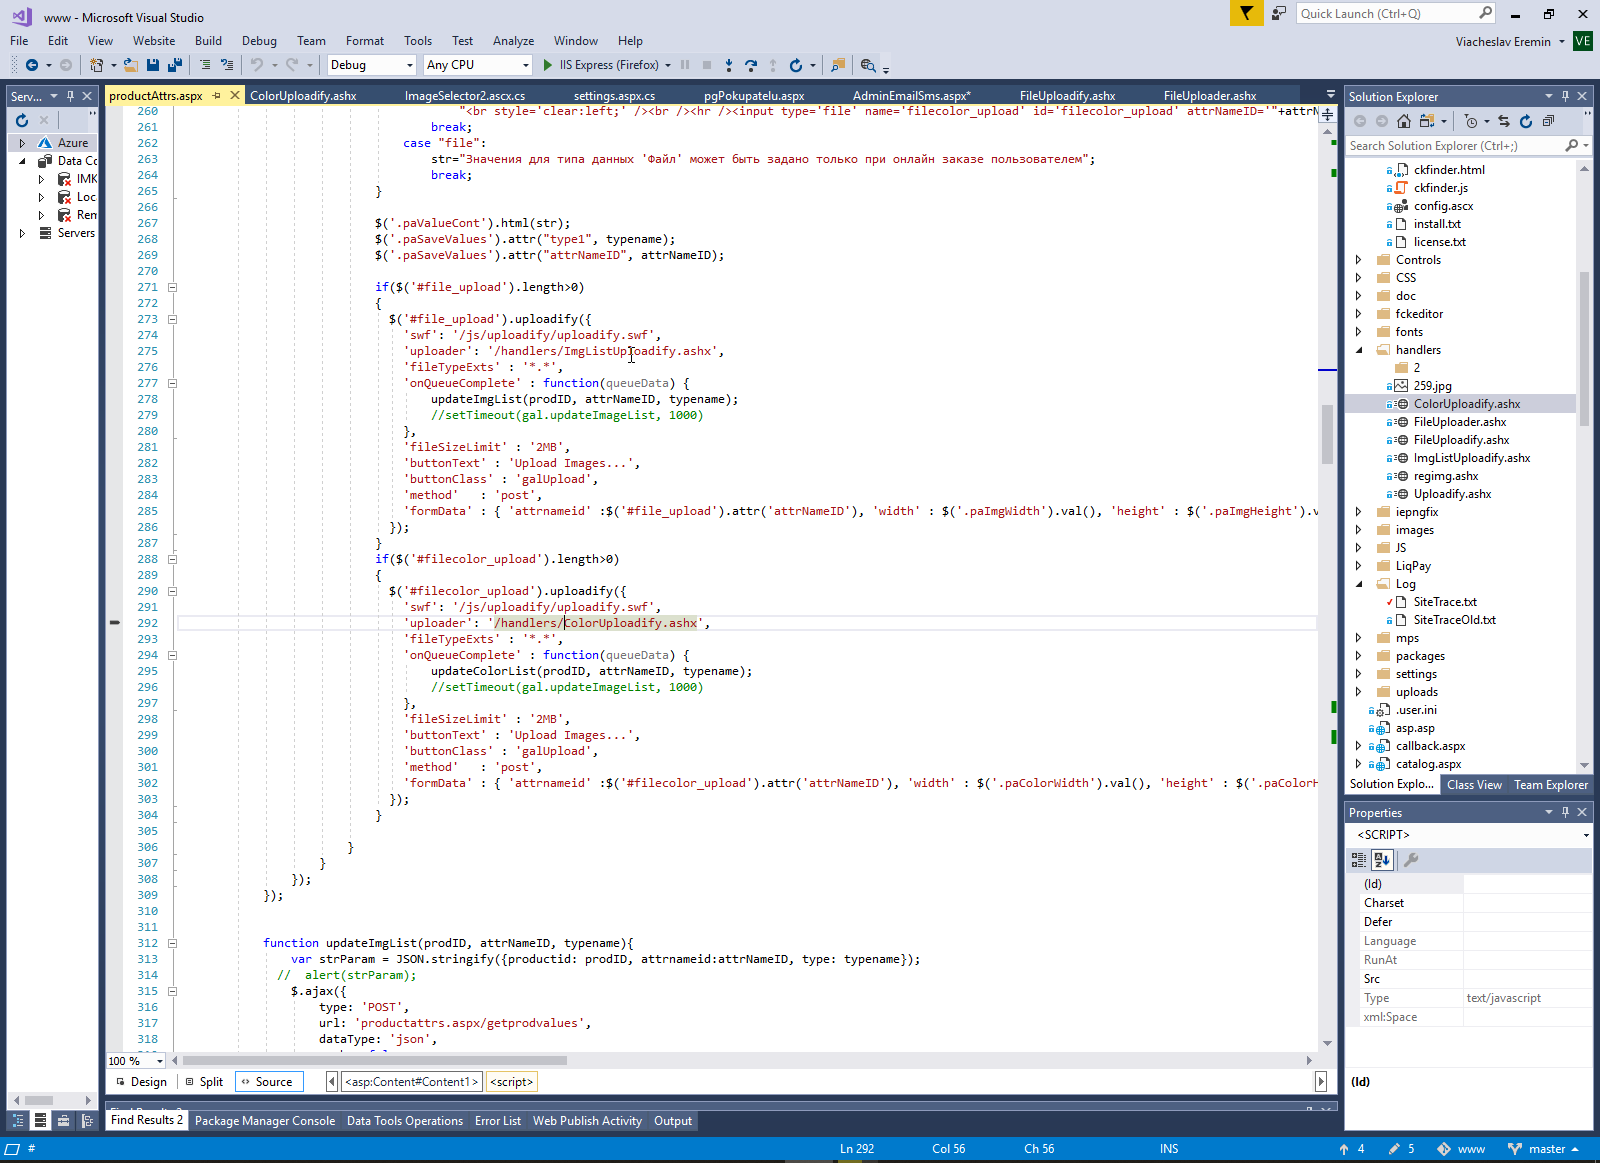Viewport: 1600px width, 1163px height.
Task: Click the Search Solution Explorer input field
Action: click(1455, 146)
